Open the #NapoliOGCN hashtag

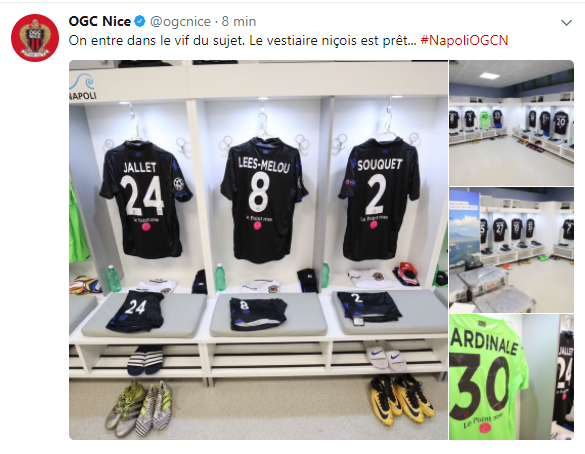point(464,40)
